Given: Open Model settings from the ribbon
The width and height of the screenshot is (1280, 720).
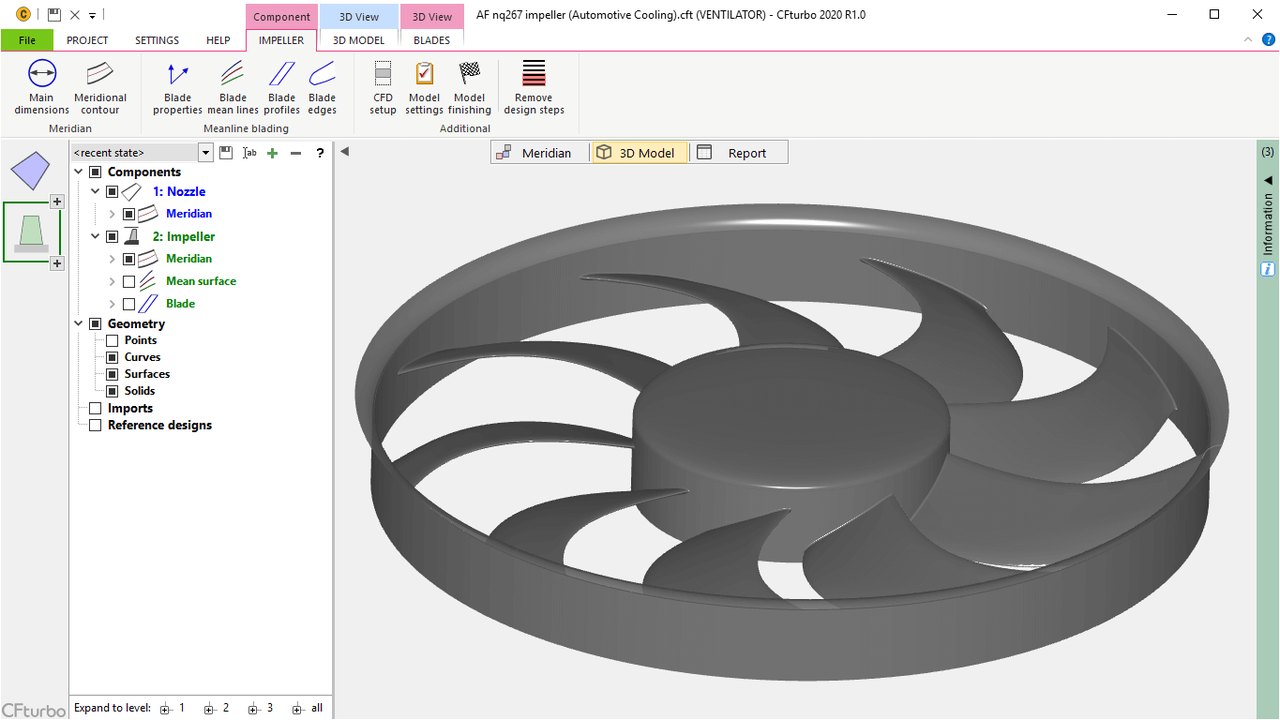Looking at the screenshot, I should 424,87.
